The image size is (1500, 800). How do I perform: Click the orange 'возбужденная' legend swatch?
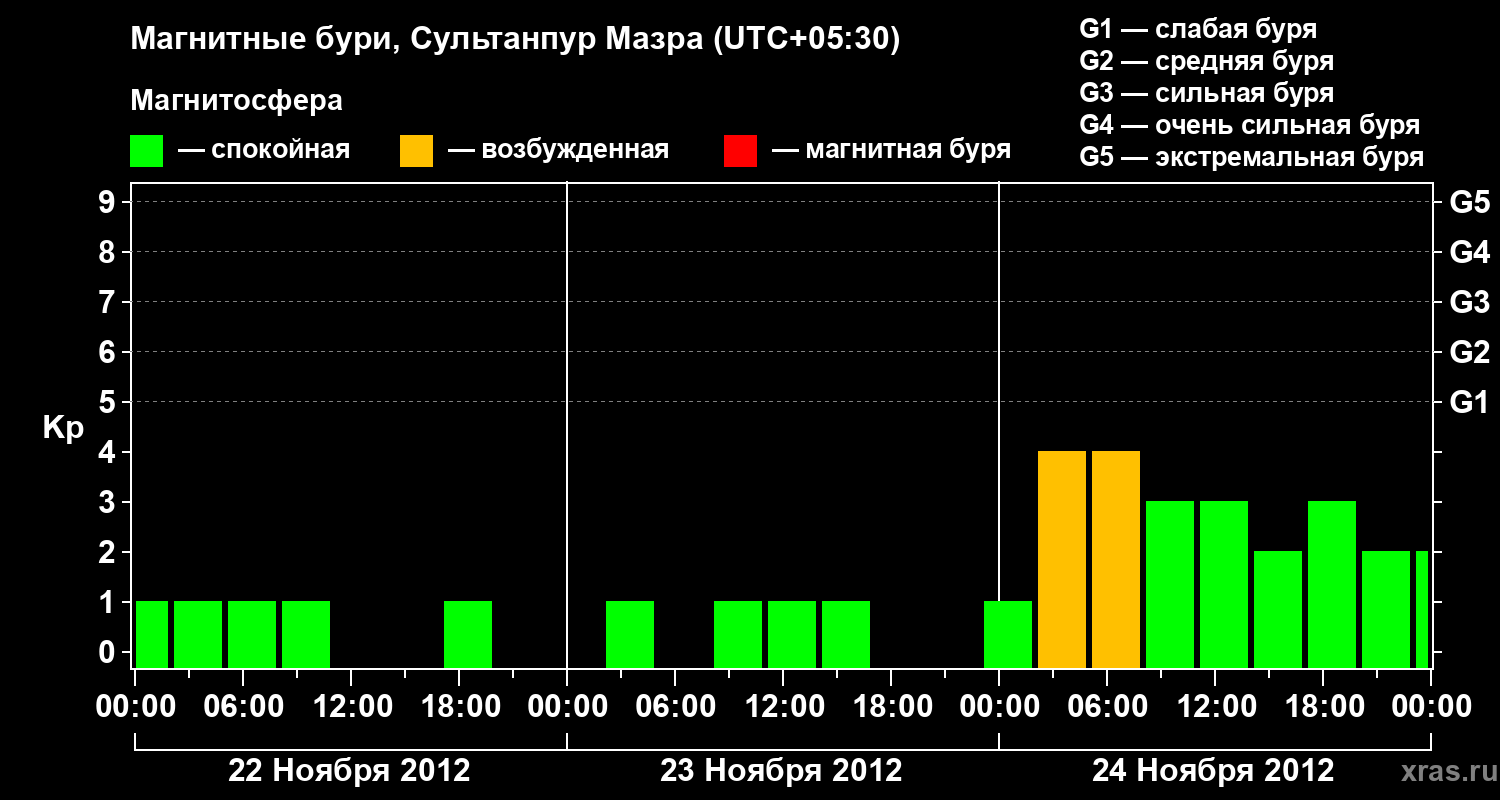pos(417,151)
